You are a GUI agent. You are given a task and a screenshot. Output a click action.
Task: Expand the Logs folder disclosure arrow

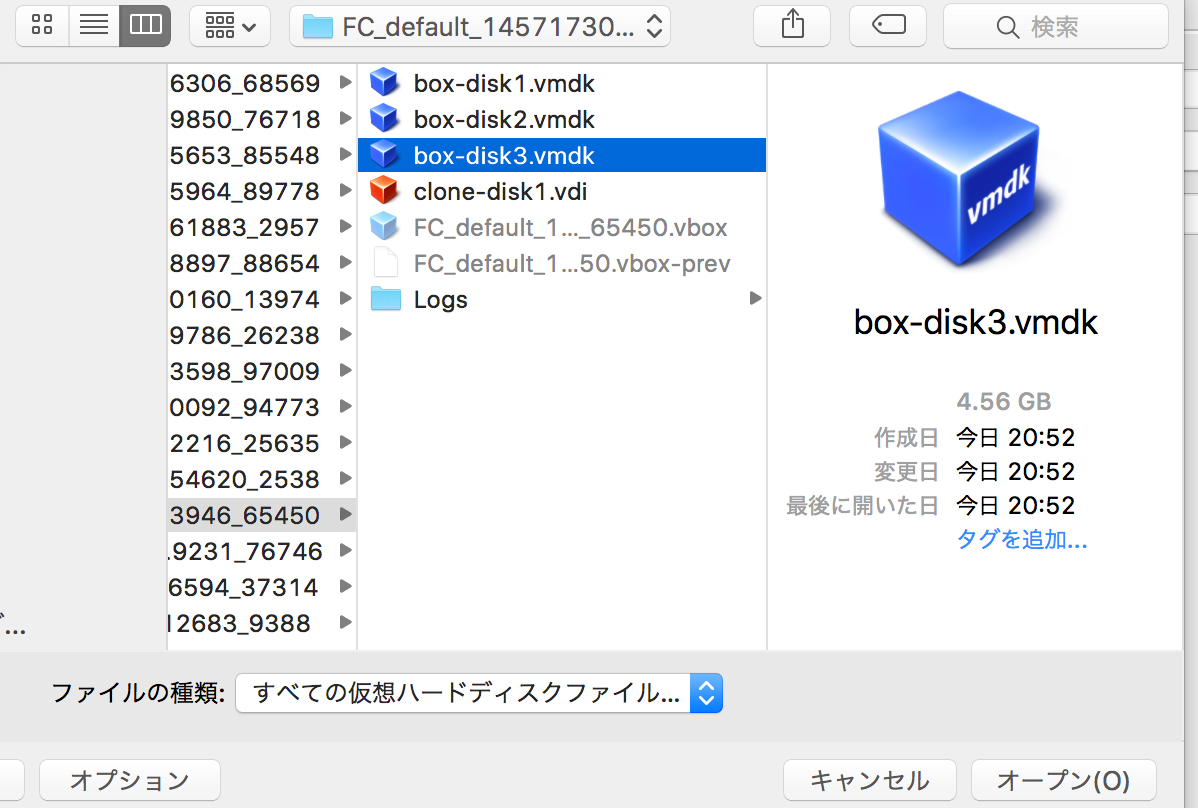755,298
